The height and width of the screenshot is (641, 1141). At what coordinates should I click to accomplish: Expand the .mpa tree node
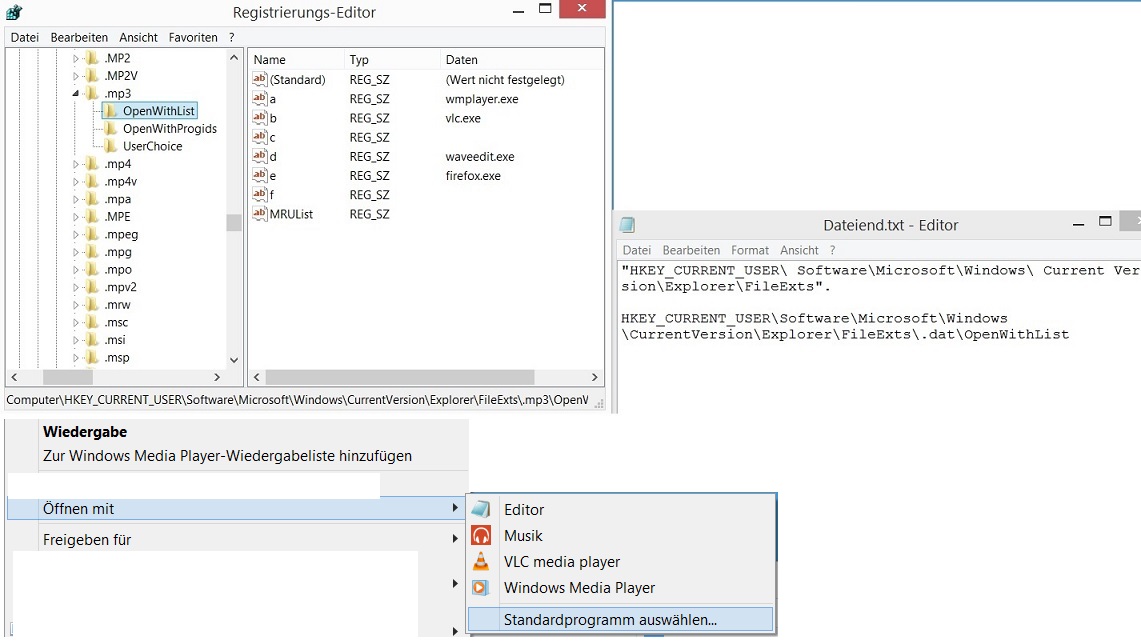(76, 199)
